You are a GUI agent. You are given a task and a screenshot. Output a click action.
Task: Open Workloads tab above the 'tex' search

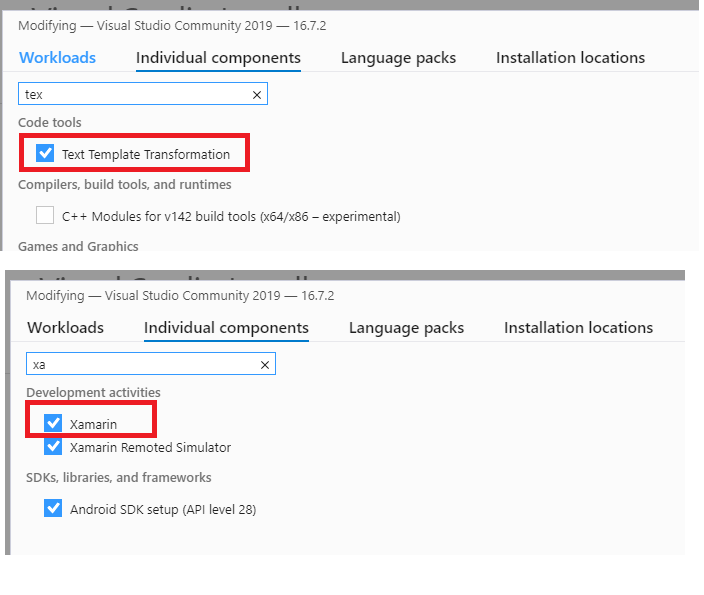[x=57, y=58]
